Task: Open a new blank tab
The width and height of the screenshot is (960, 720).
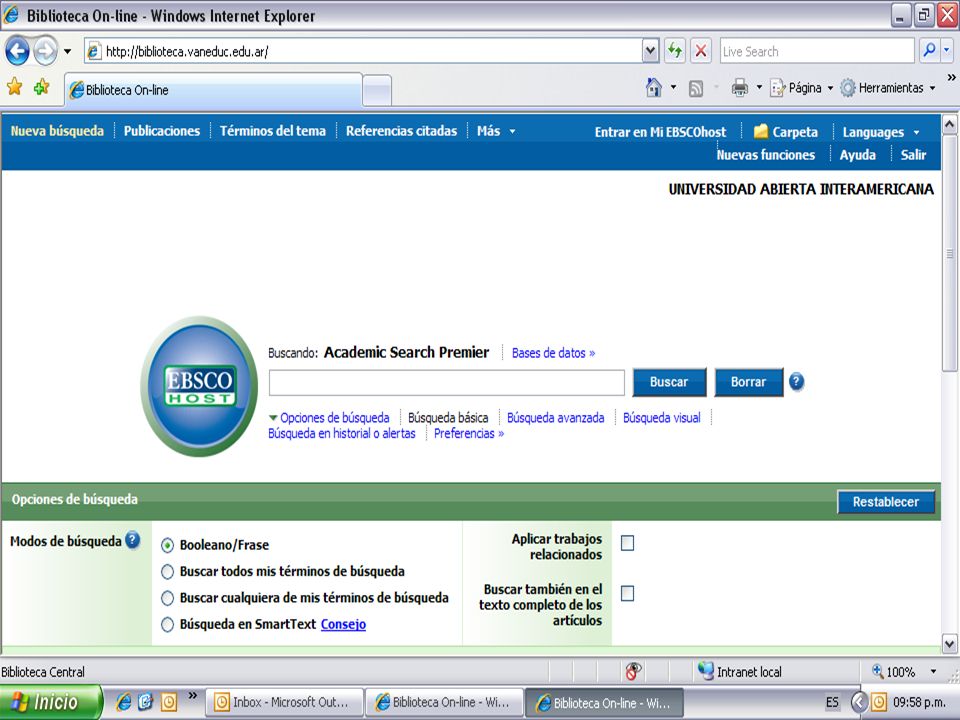Action: click(377, 91)
